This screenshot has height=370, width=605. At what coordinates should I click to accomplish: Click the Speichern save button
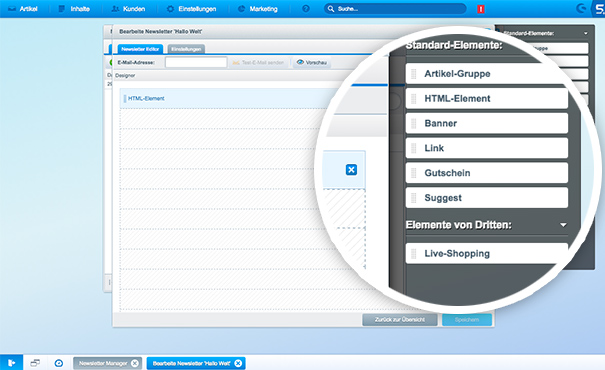point(467,319)
